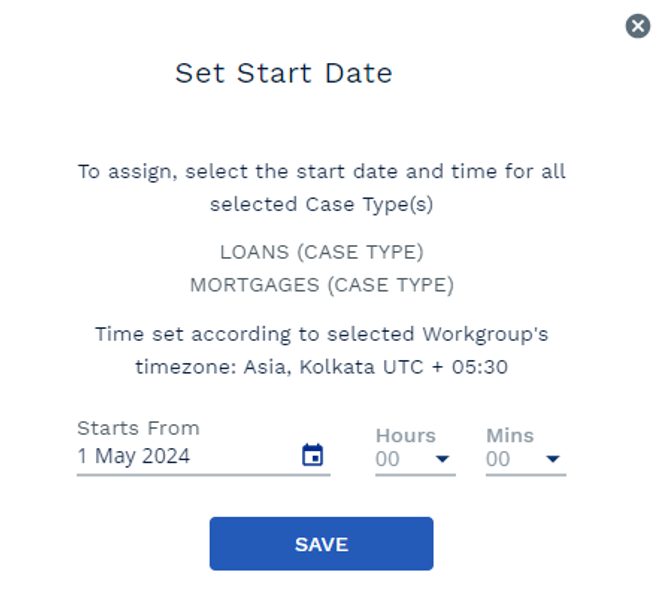Click the 'Time set according to selected Workgroup's' line

pos(322,334)
